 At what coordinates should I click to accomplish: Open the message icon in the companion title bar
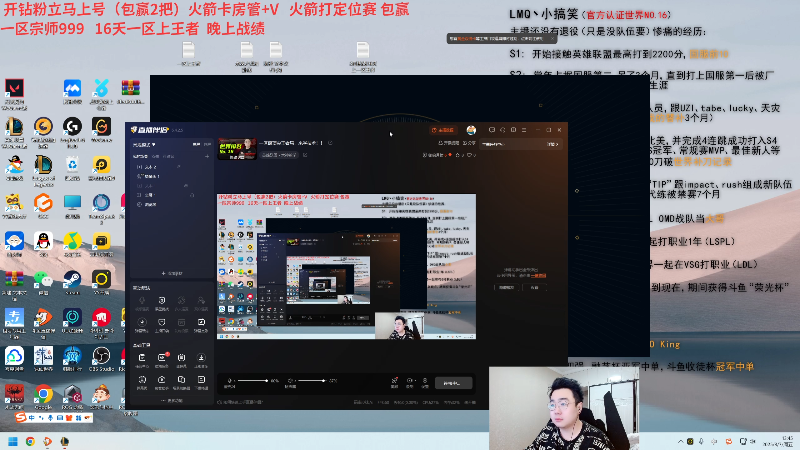pyautogui.click(x=492, y=130)
